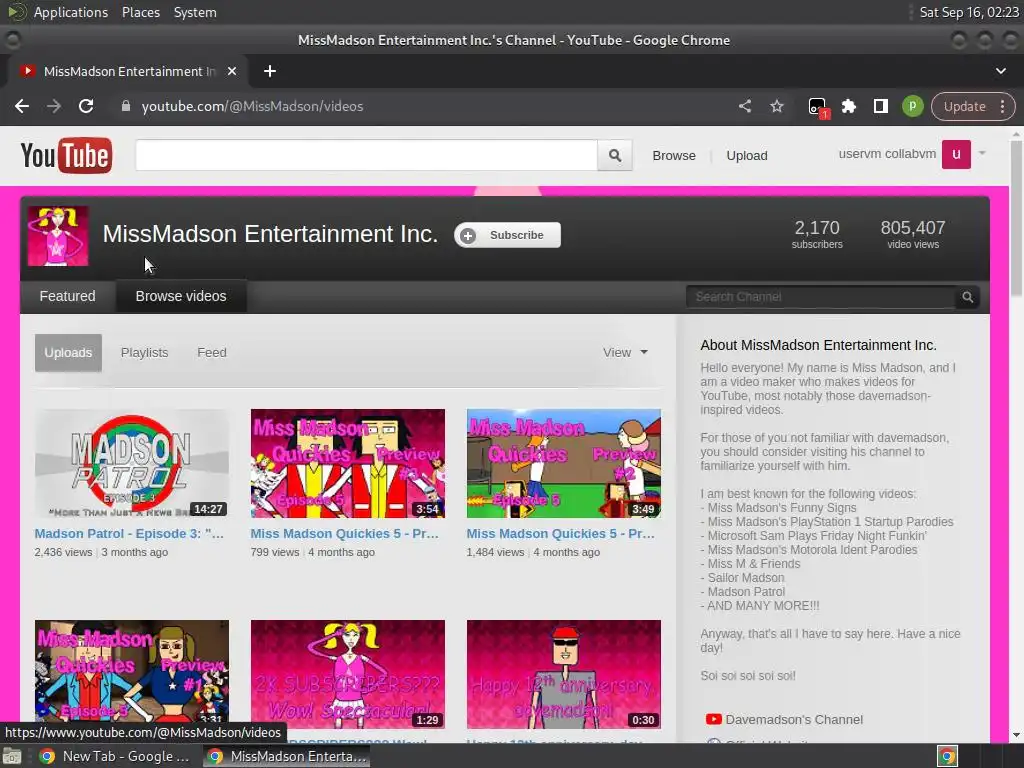Click channel search magnifier icon
This screenshot has width=1024, height=768.
click(x=967, y=297)
